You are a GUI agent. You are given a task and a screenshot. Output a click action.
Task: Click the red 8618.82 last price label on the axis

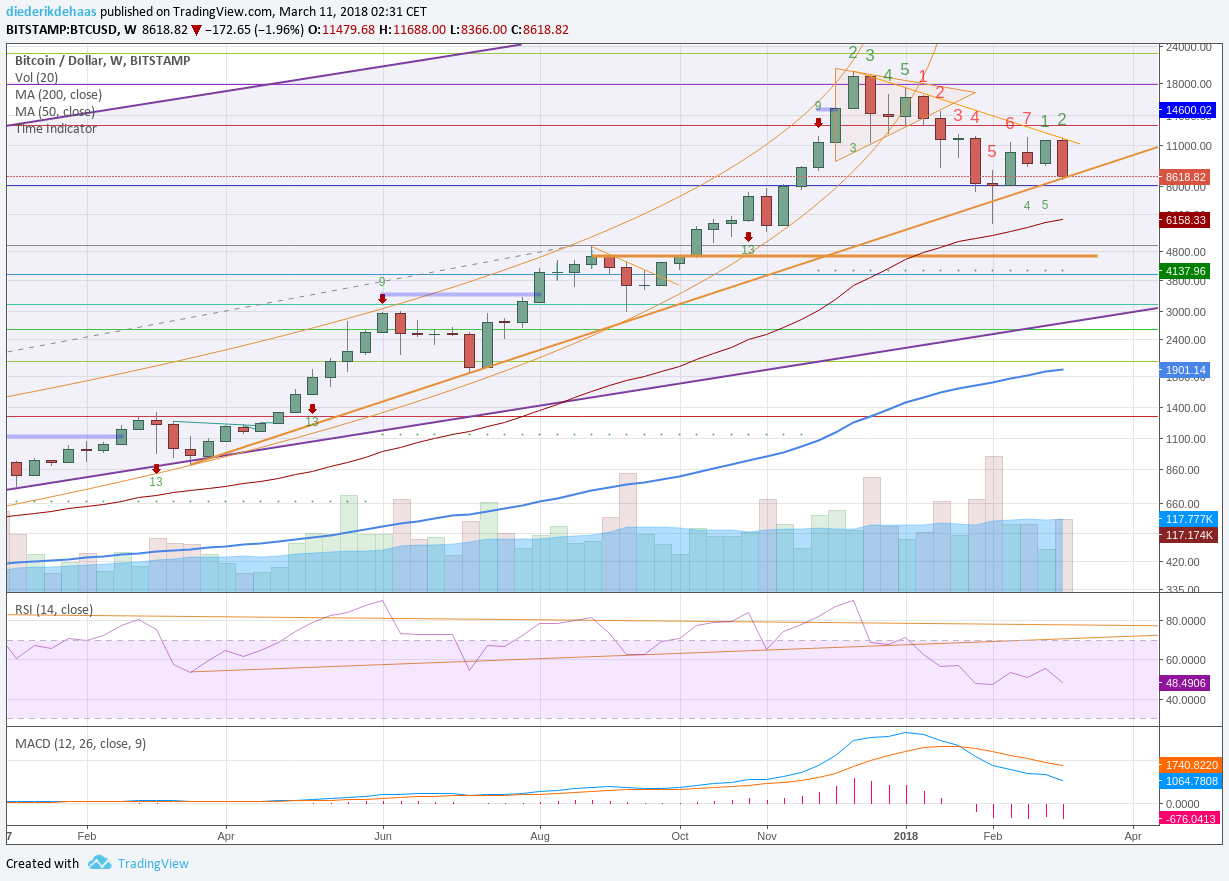pyautogui.click(x=1187, y=177)
